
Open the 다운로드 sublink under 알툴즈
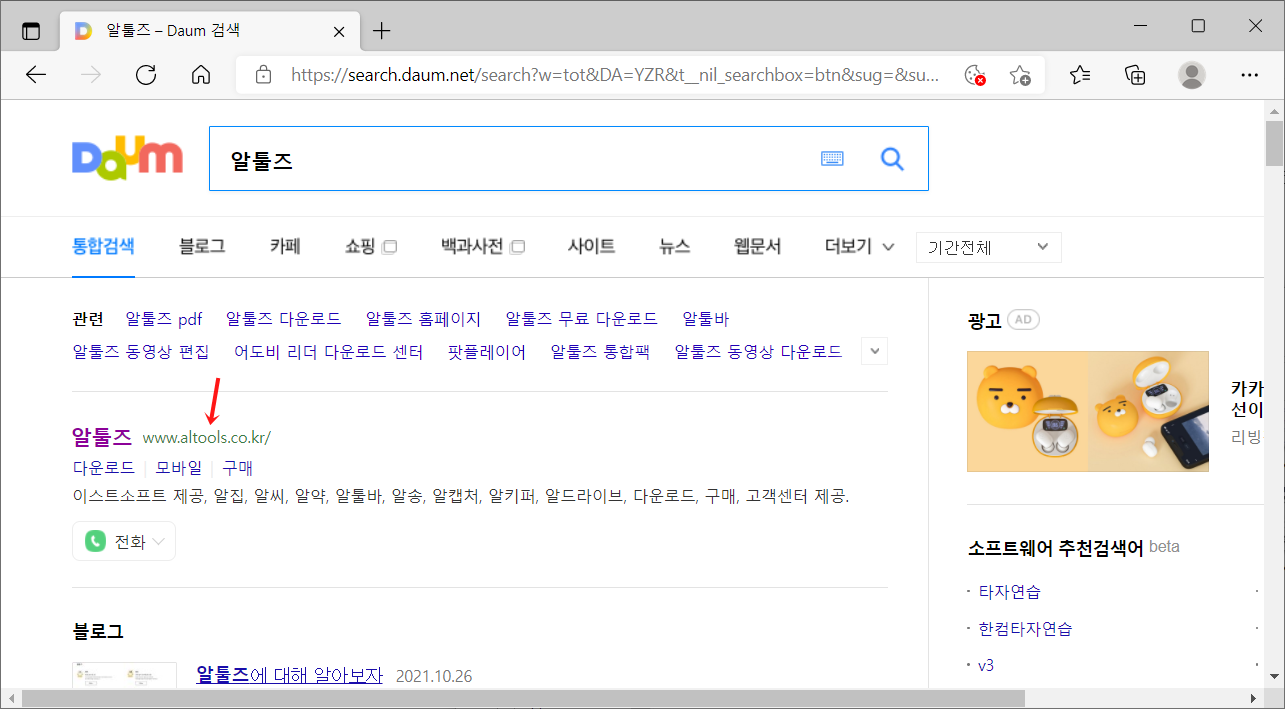click(104, 467)
